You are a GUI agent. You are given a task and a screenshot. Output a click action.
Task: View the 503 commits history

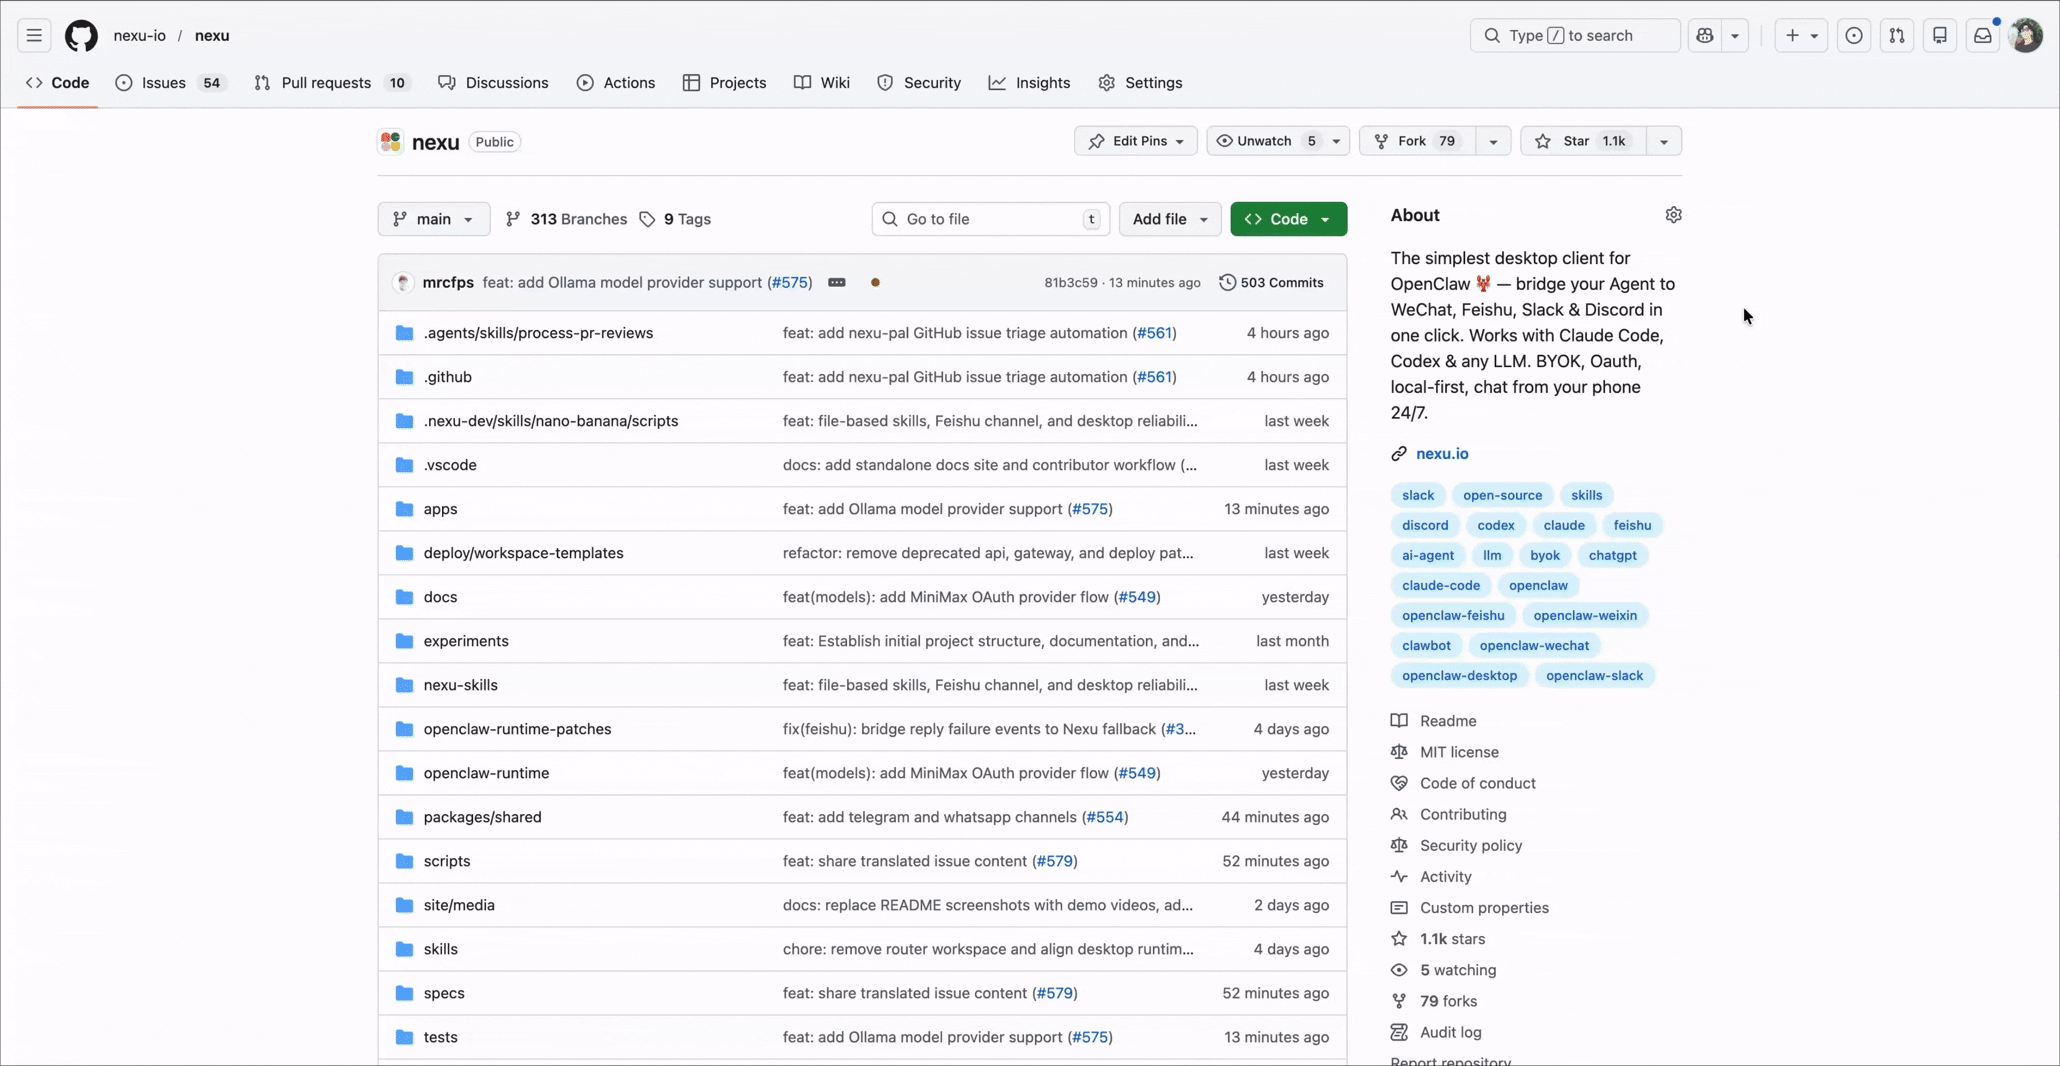[1271, 283]
